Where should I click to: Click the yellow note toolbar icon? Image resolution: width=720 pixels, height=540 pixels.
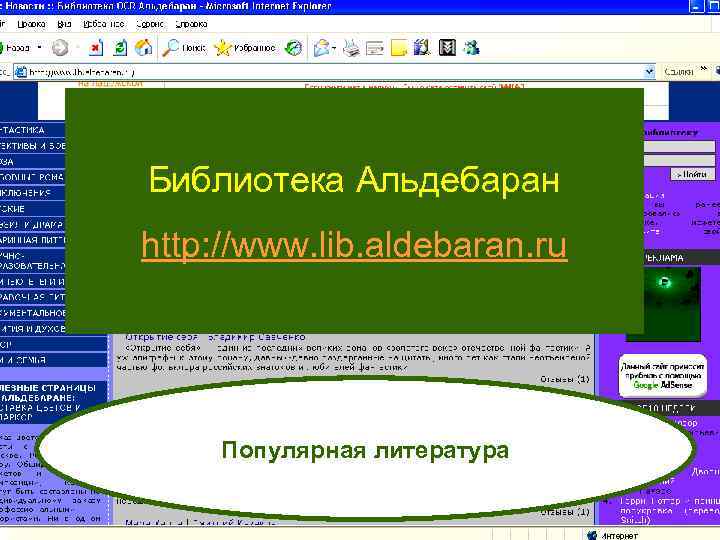point(399,48)
